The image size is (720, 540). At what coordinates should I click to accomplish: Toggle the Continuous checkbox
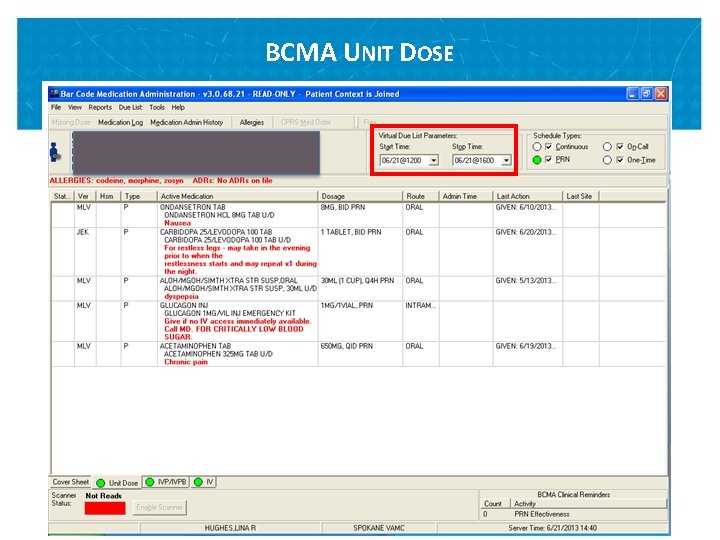coord(548,147)
